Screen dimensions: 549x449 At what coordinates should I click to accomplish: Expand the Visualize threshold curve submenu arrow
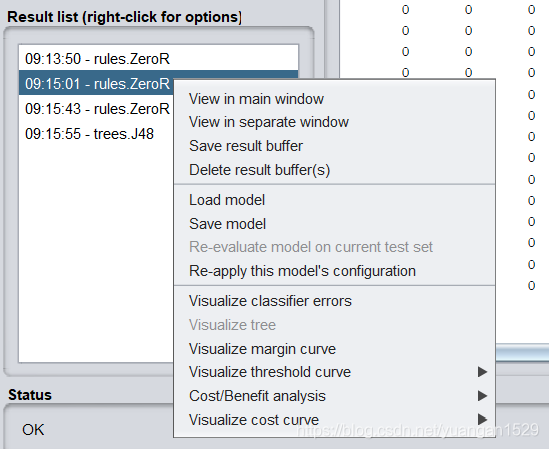click(x=482, y=372)
